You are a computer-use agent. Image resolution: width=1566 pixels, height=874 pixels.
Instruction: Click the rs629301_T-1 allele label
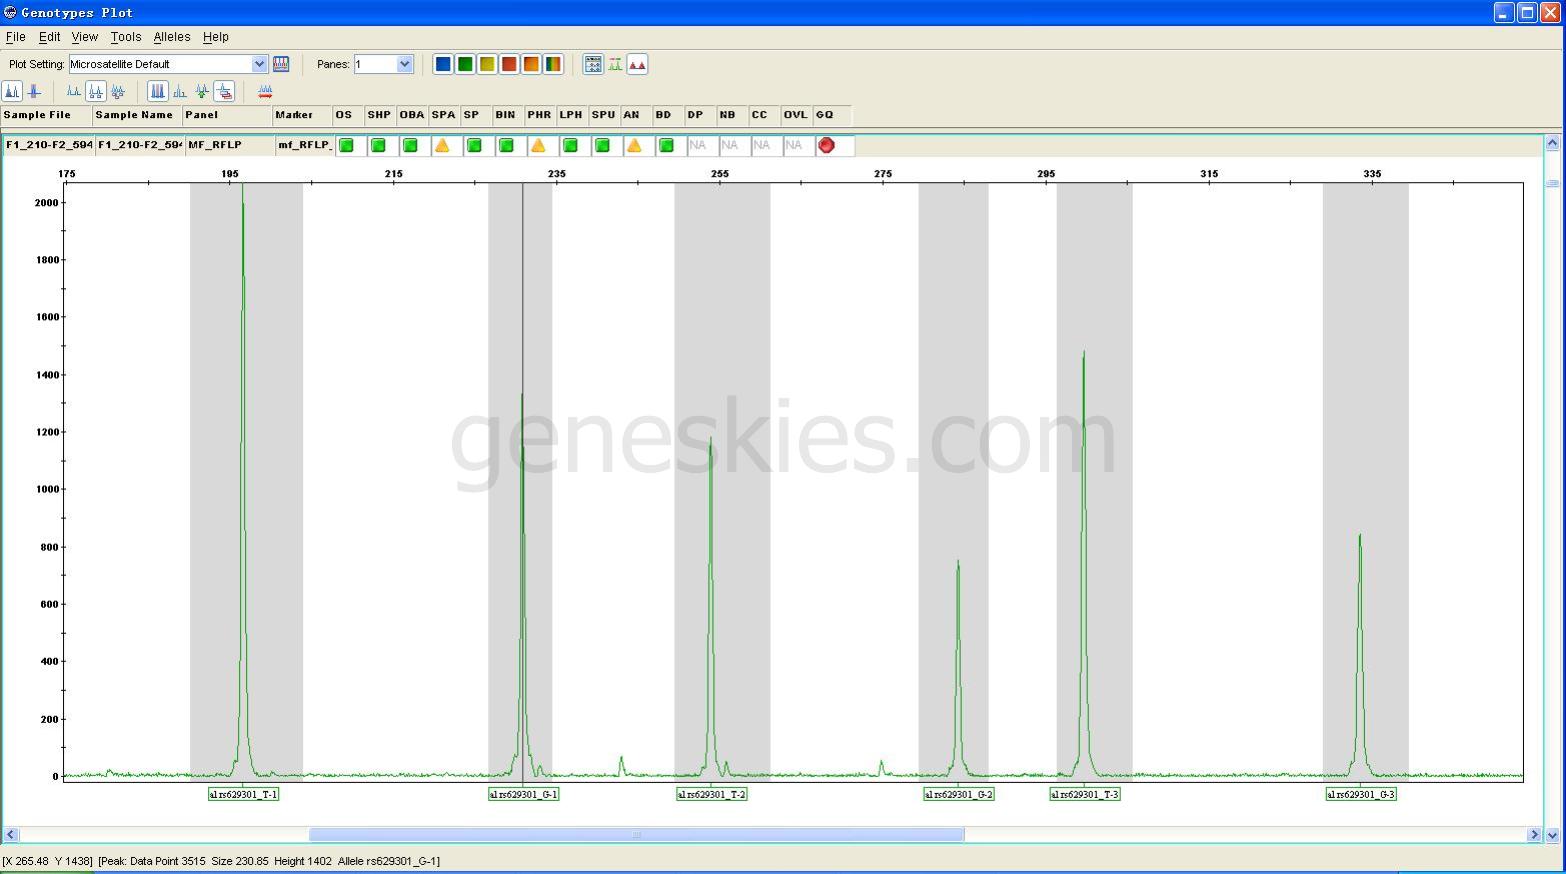pos(243,794)
